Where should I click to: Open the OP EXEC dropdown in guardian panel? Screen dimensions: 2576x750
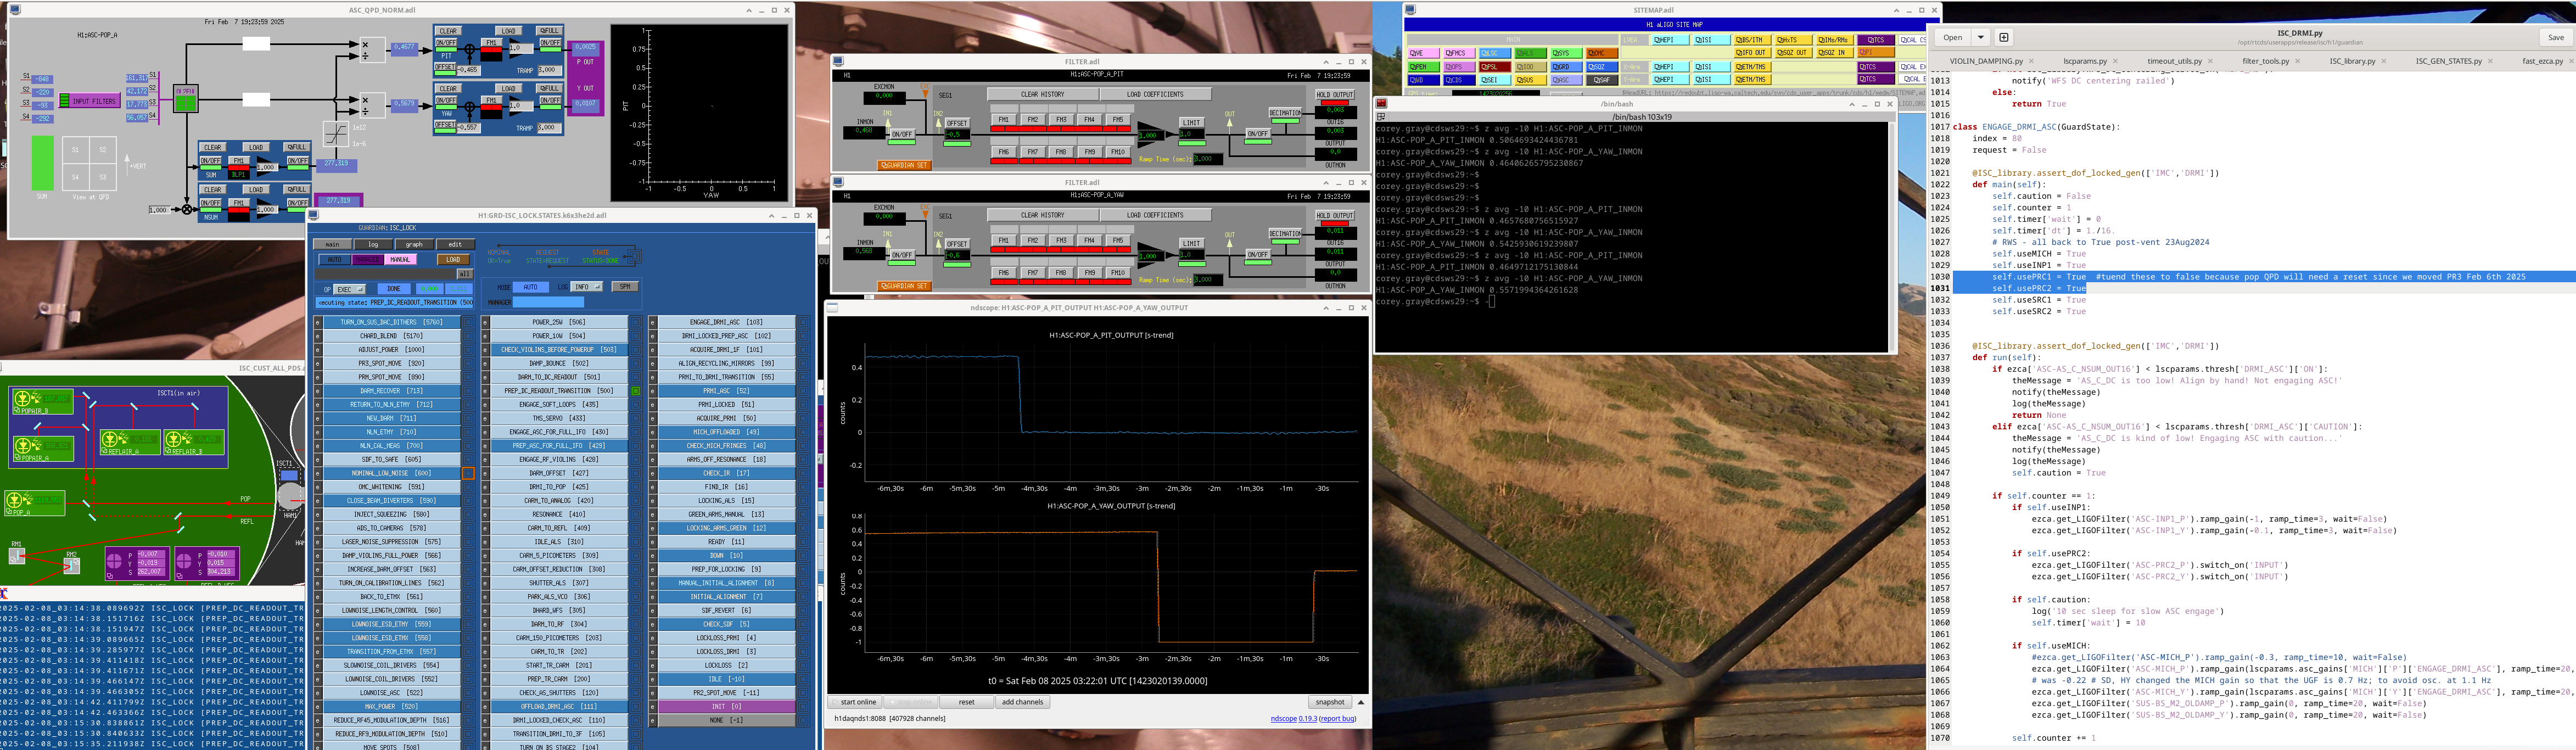pos(349,289)
